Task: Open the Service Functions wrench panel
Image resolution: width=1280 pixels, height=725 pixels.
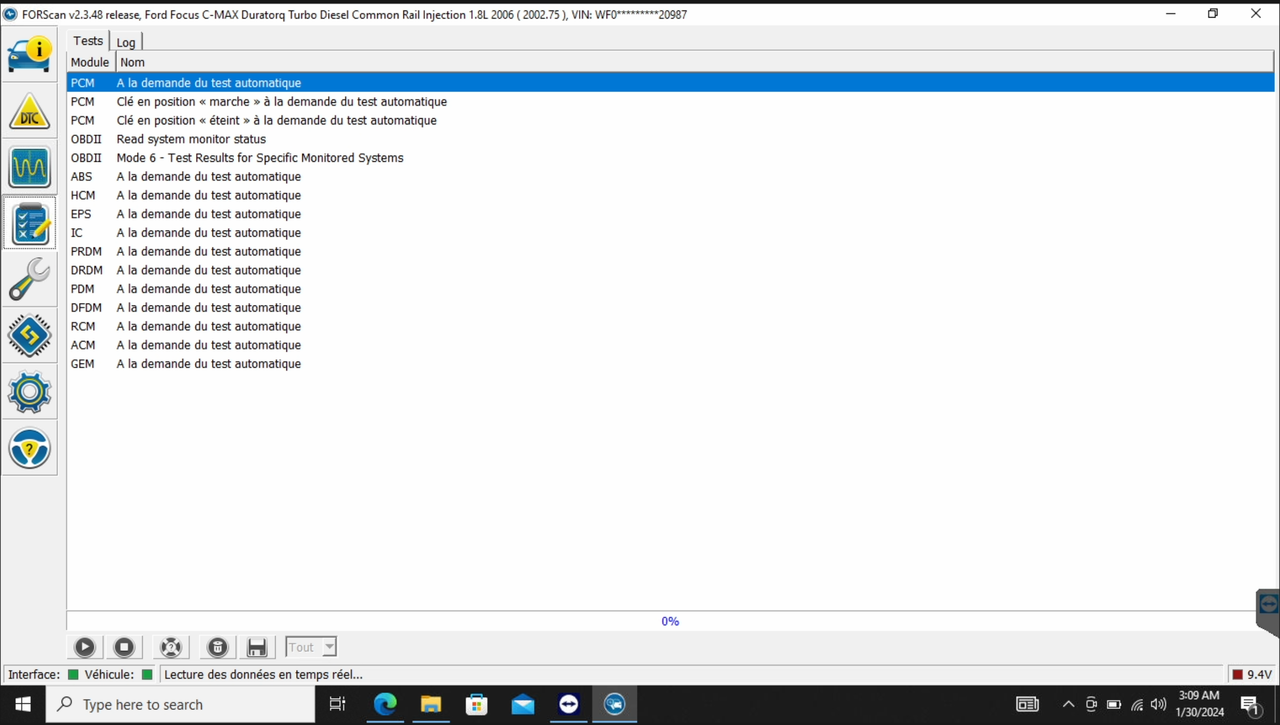Action: pyautogui.click(x=30, y=280)
